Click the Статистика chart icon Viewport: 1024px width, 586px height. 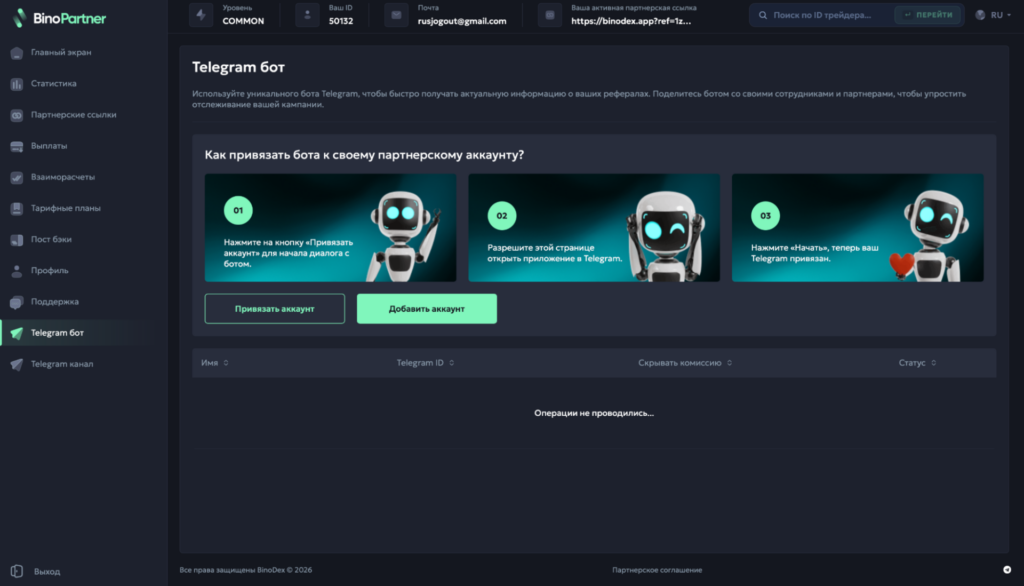pyautogui.click(x=17, y=84)
